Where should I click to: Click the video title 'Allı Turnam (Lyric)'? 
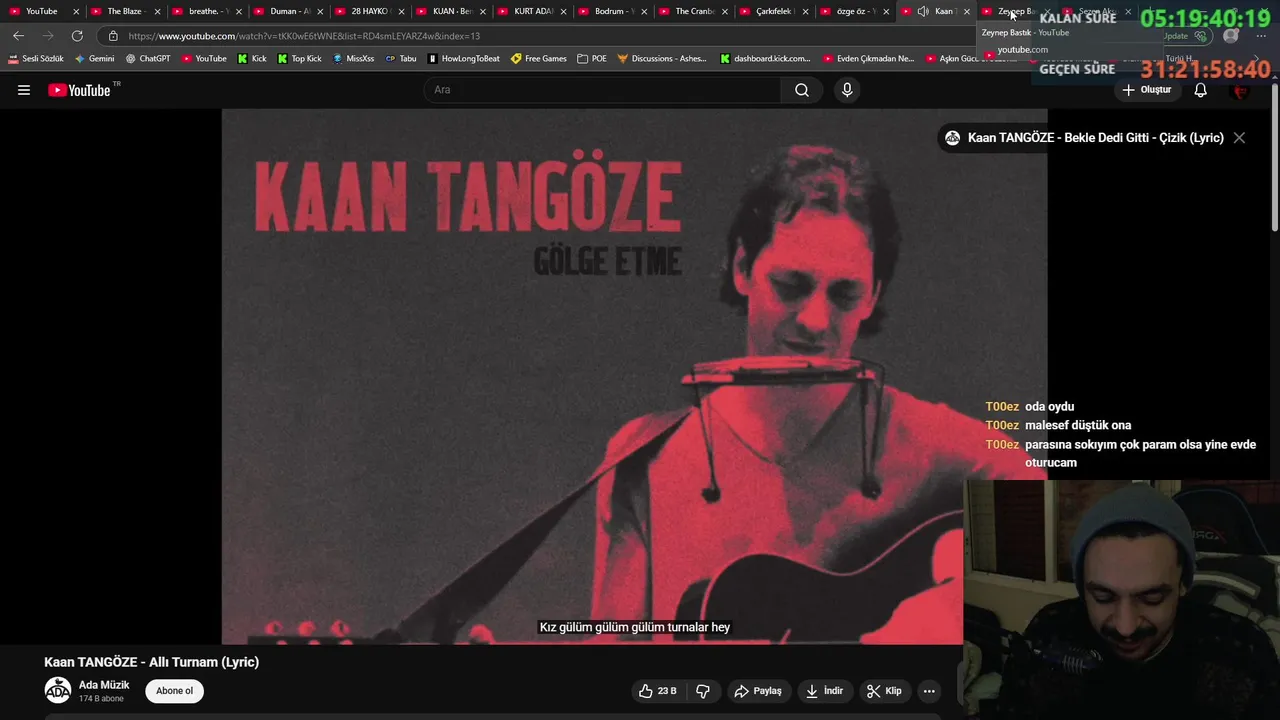click(x=151, y=662)
